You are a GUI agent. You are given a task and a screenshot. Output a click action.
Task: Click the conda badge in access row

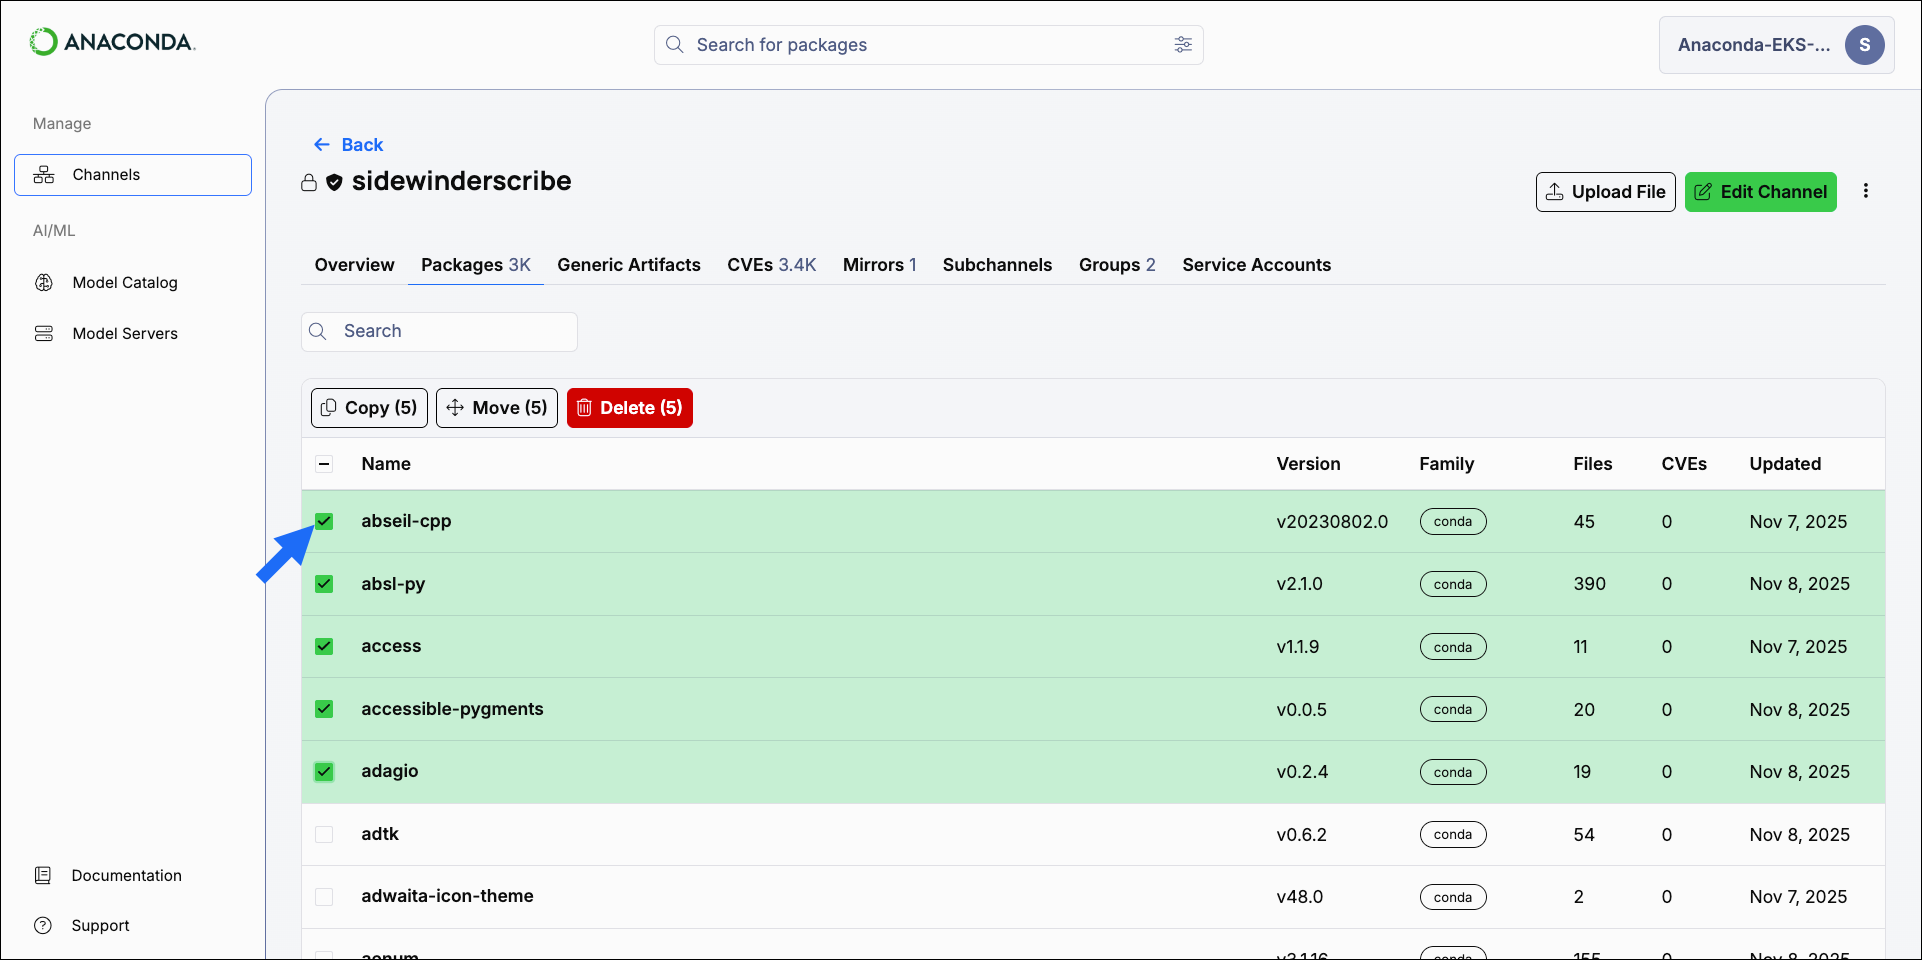[x=1453, y=647]
